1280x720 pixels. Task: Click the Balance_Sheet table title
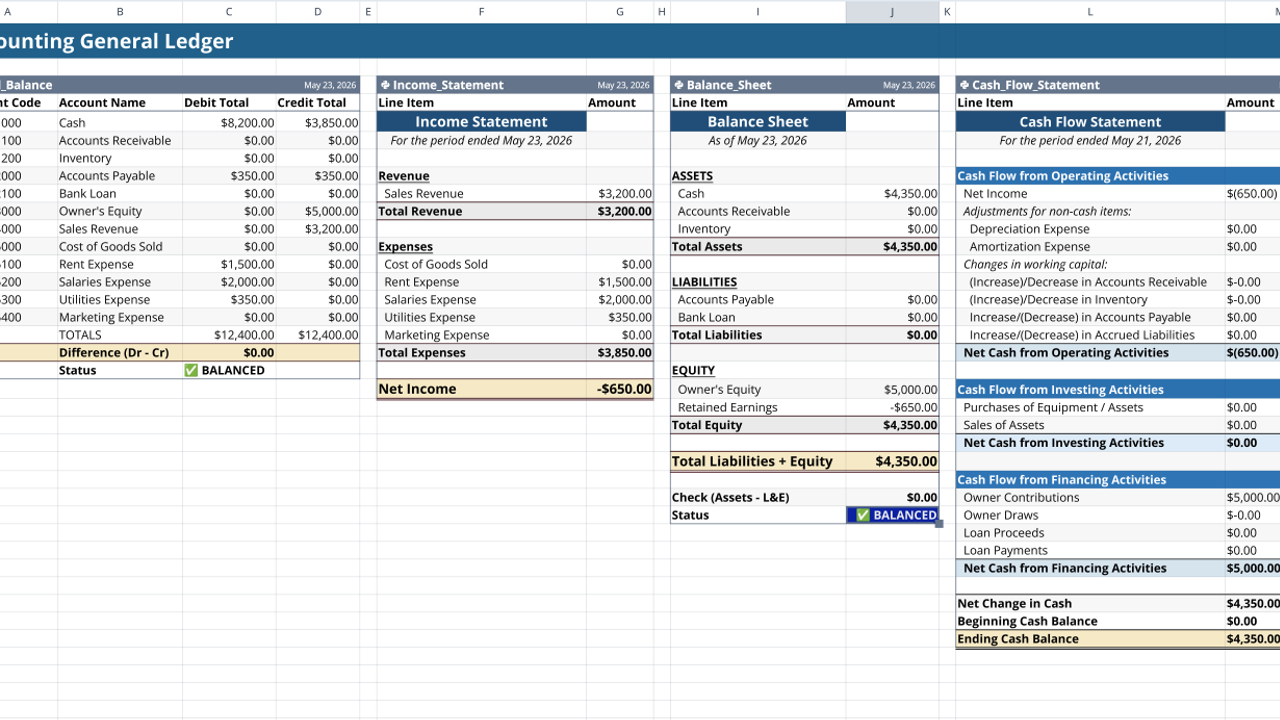(728, 85)
